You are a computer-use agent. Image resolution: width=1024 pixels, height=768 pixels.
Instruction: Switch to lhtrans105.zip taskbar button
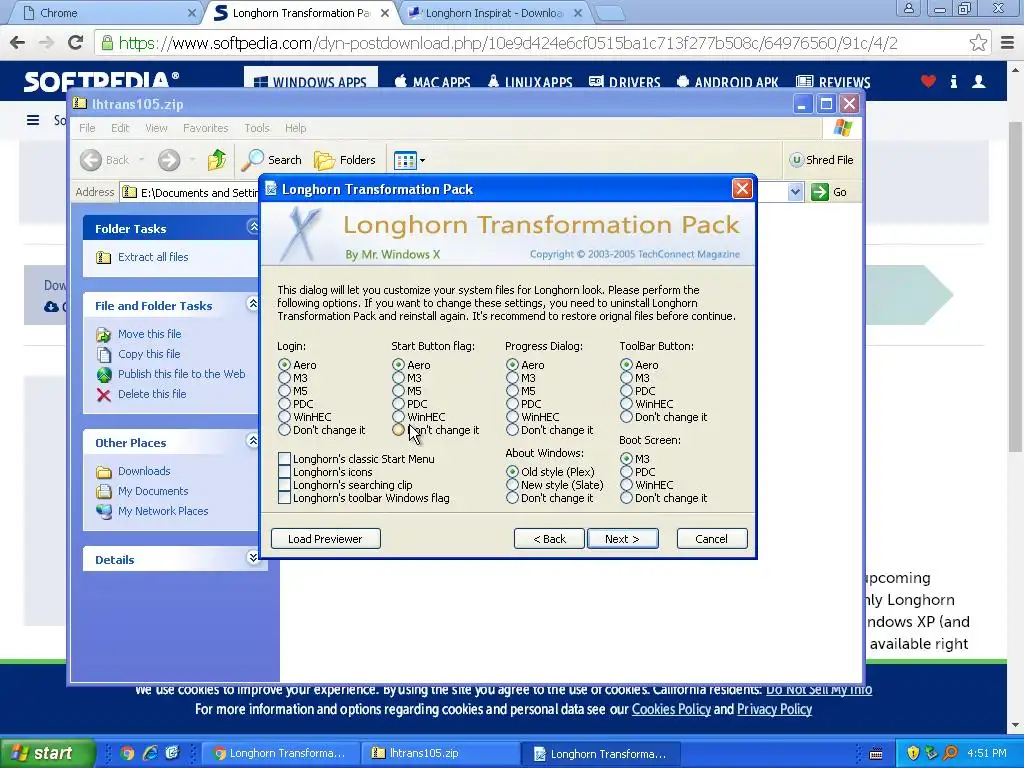point(443,753)
